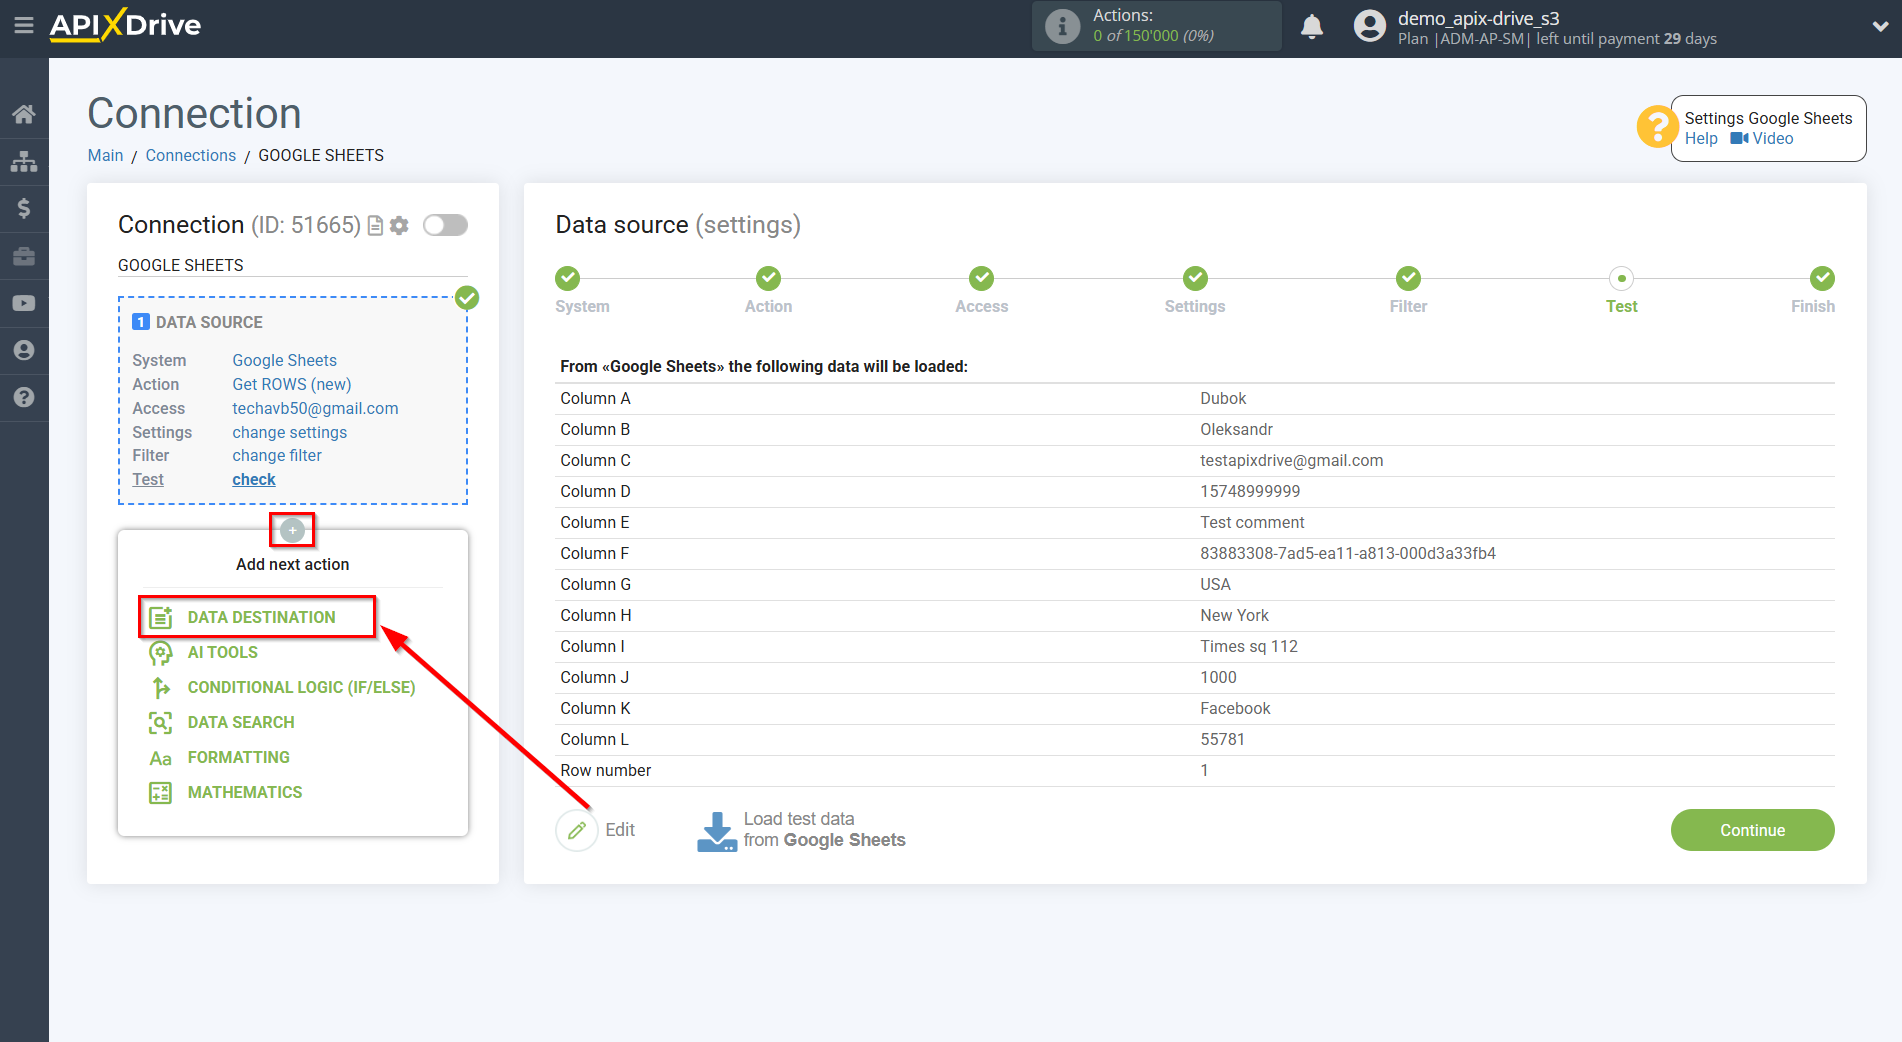Click the Actions counter 0 of 150'000
1902x1042 pixels.
[x=1153, y=36]
